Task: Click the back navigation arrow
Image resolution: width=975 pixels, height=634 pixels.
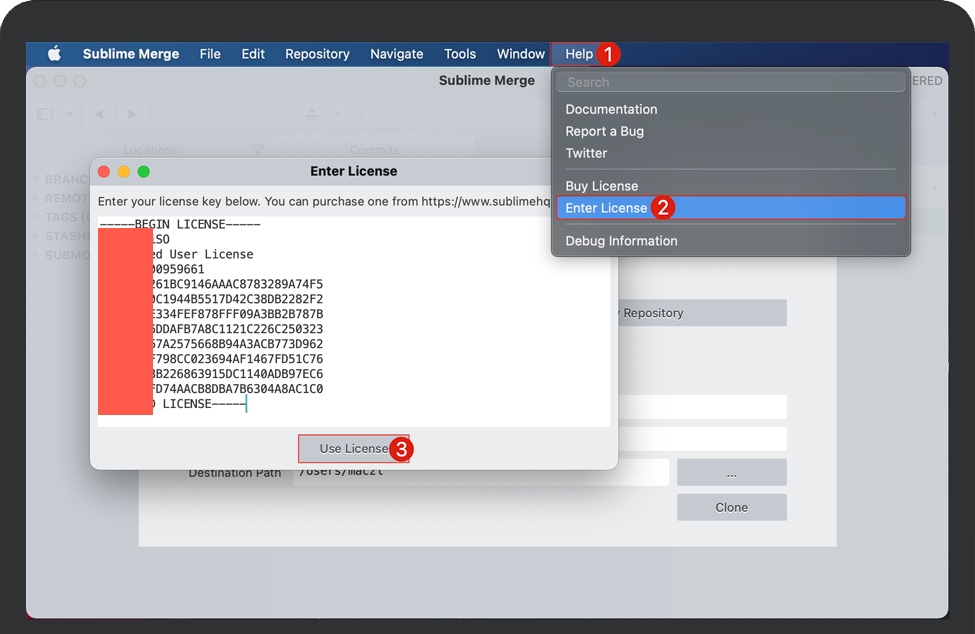Action: [x=99, y=114]
